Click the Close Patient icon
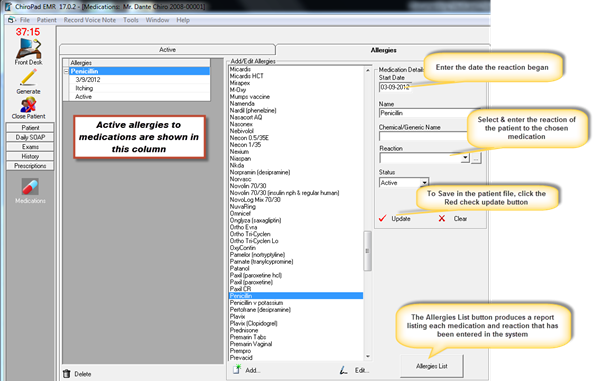The height and width of the screenshot is (381, 602). point(28,104)
